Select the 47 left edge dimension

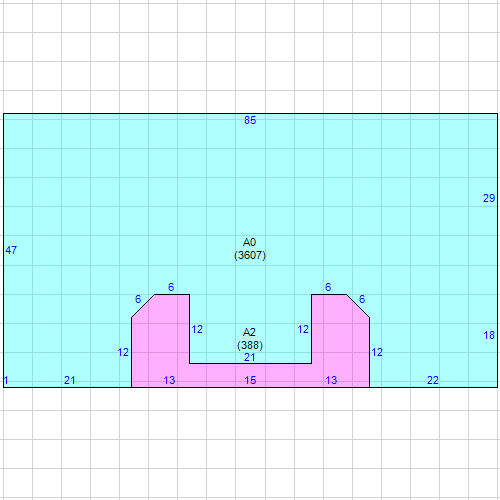[11, 250]
